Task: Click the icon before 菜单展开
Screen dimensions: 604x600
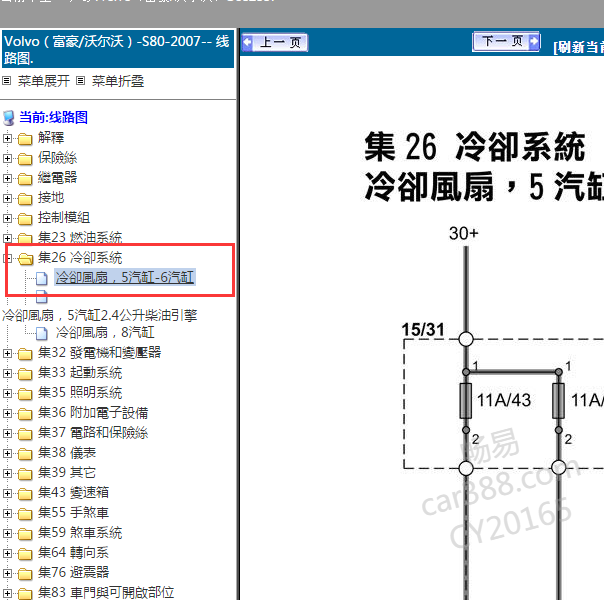Action: pos(7,81)
